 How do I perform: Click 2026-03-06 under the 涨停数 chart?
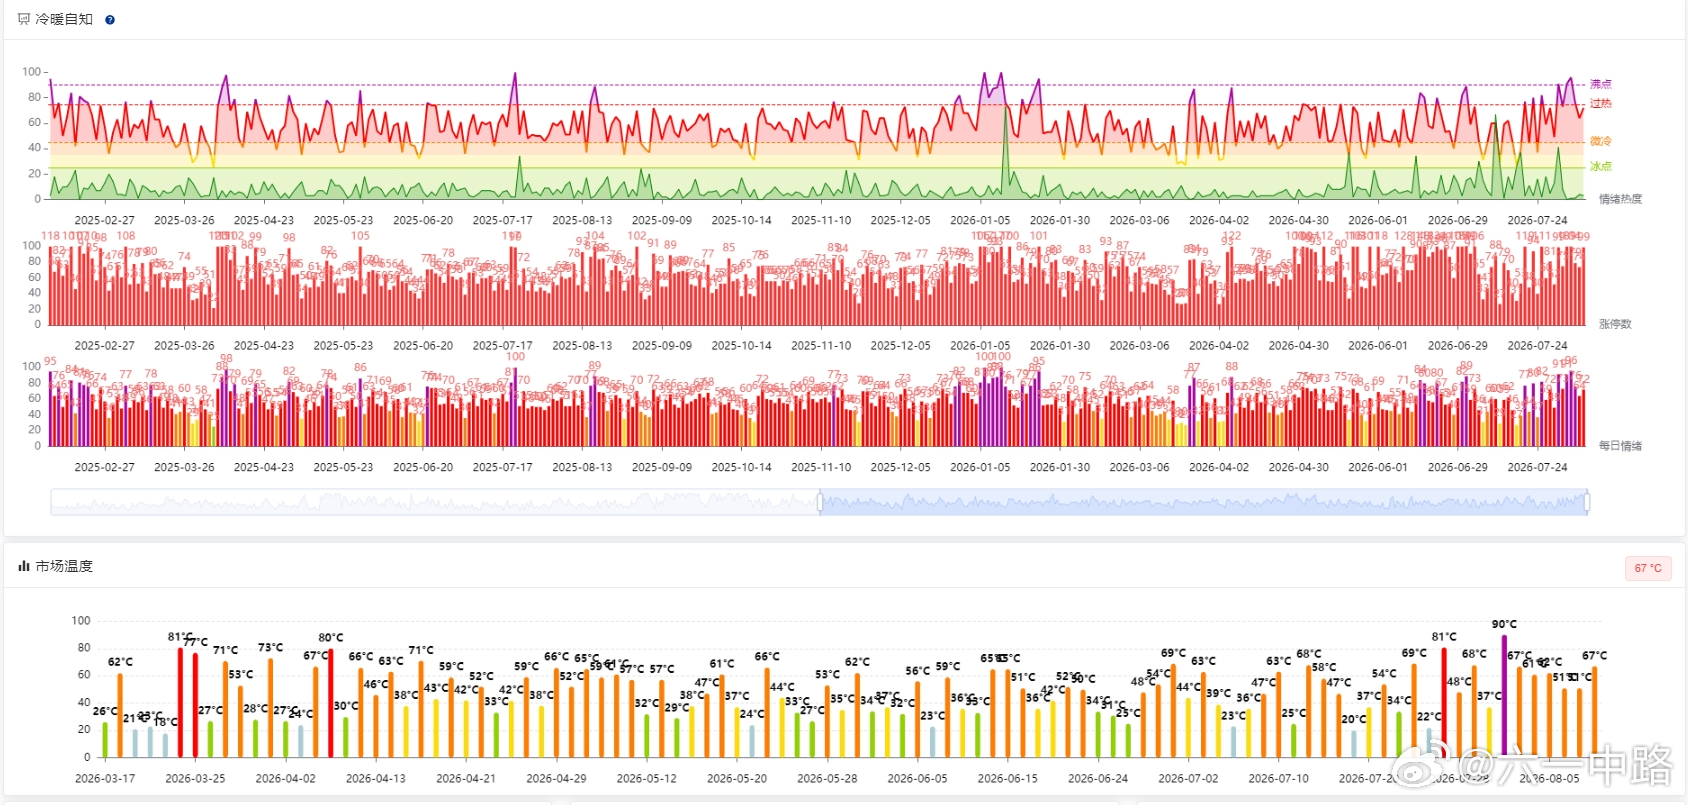click(1139, 345)
